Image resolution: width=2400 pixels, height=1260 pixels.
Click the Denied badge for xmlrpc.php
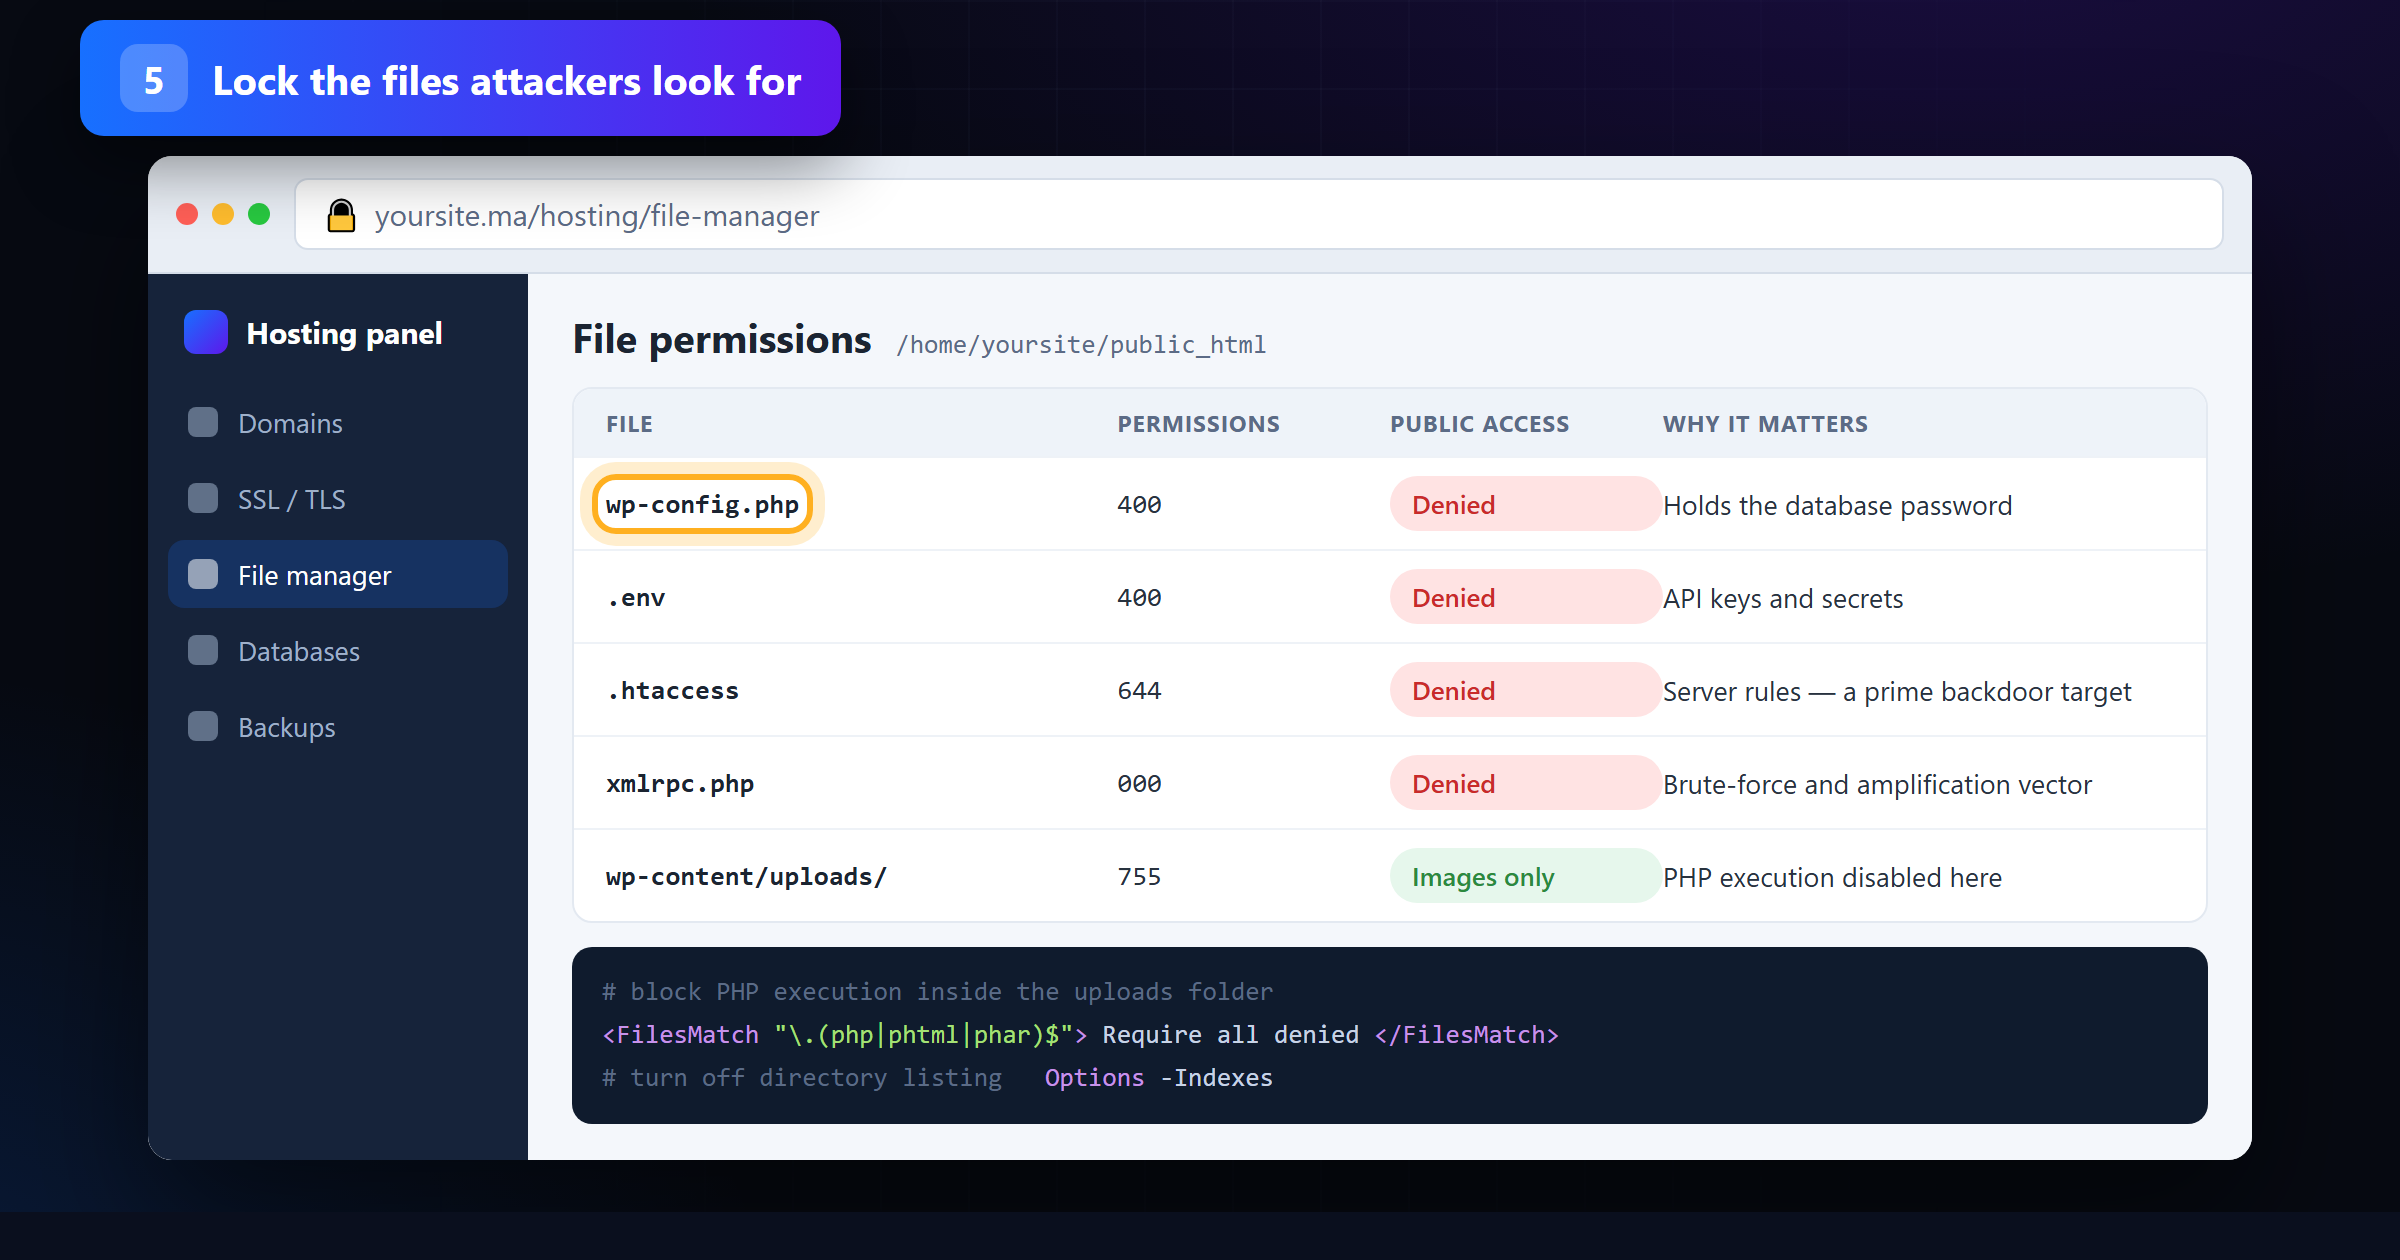point(1526,783)
